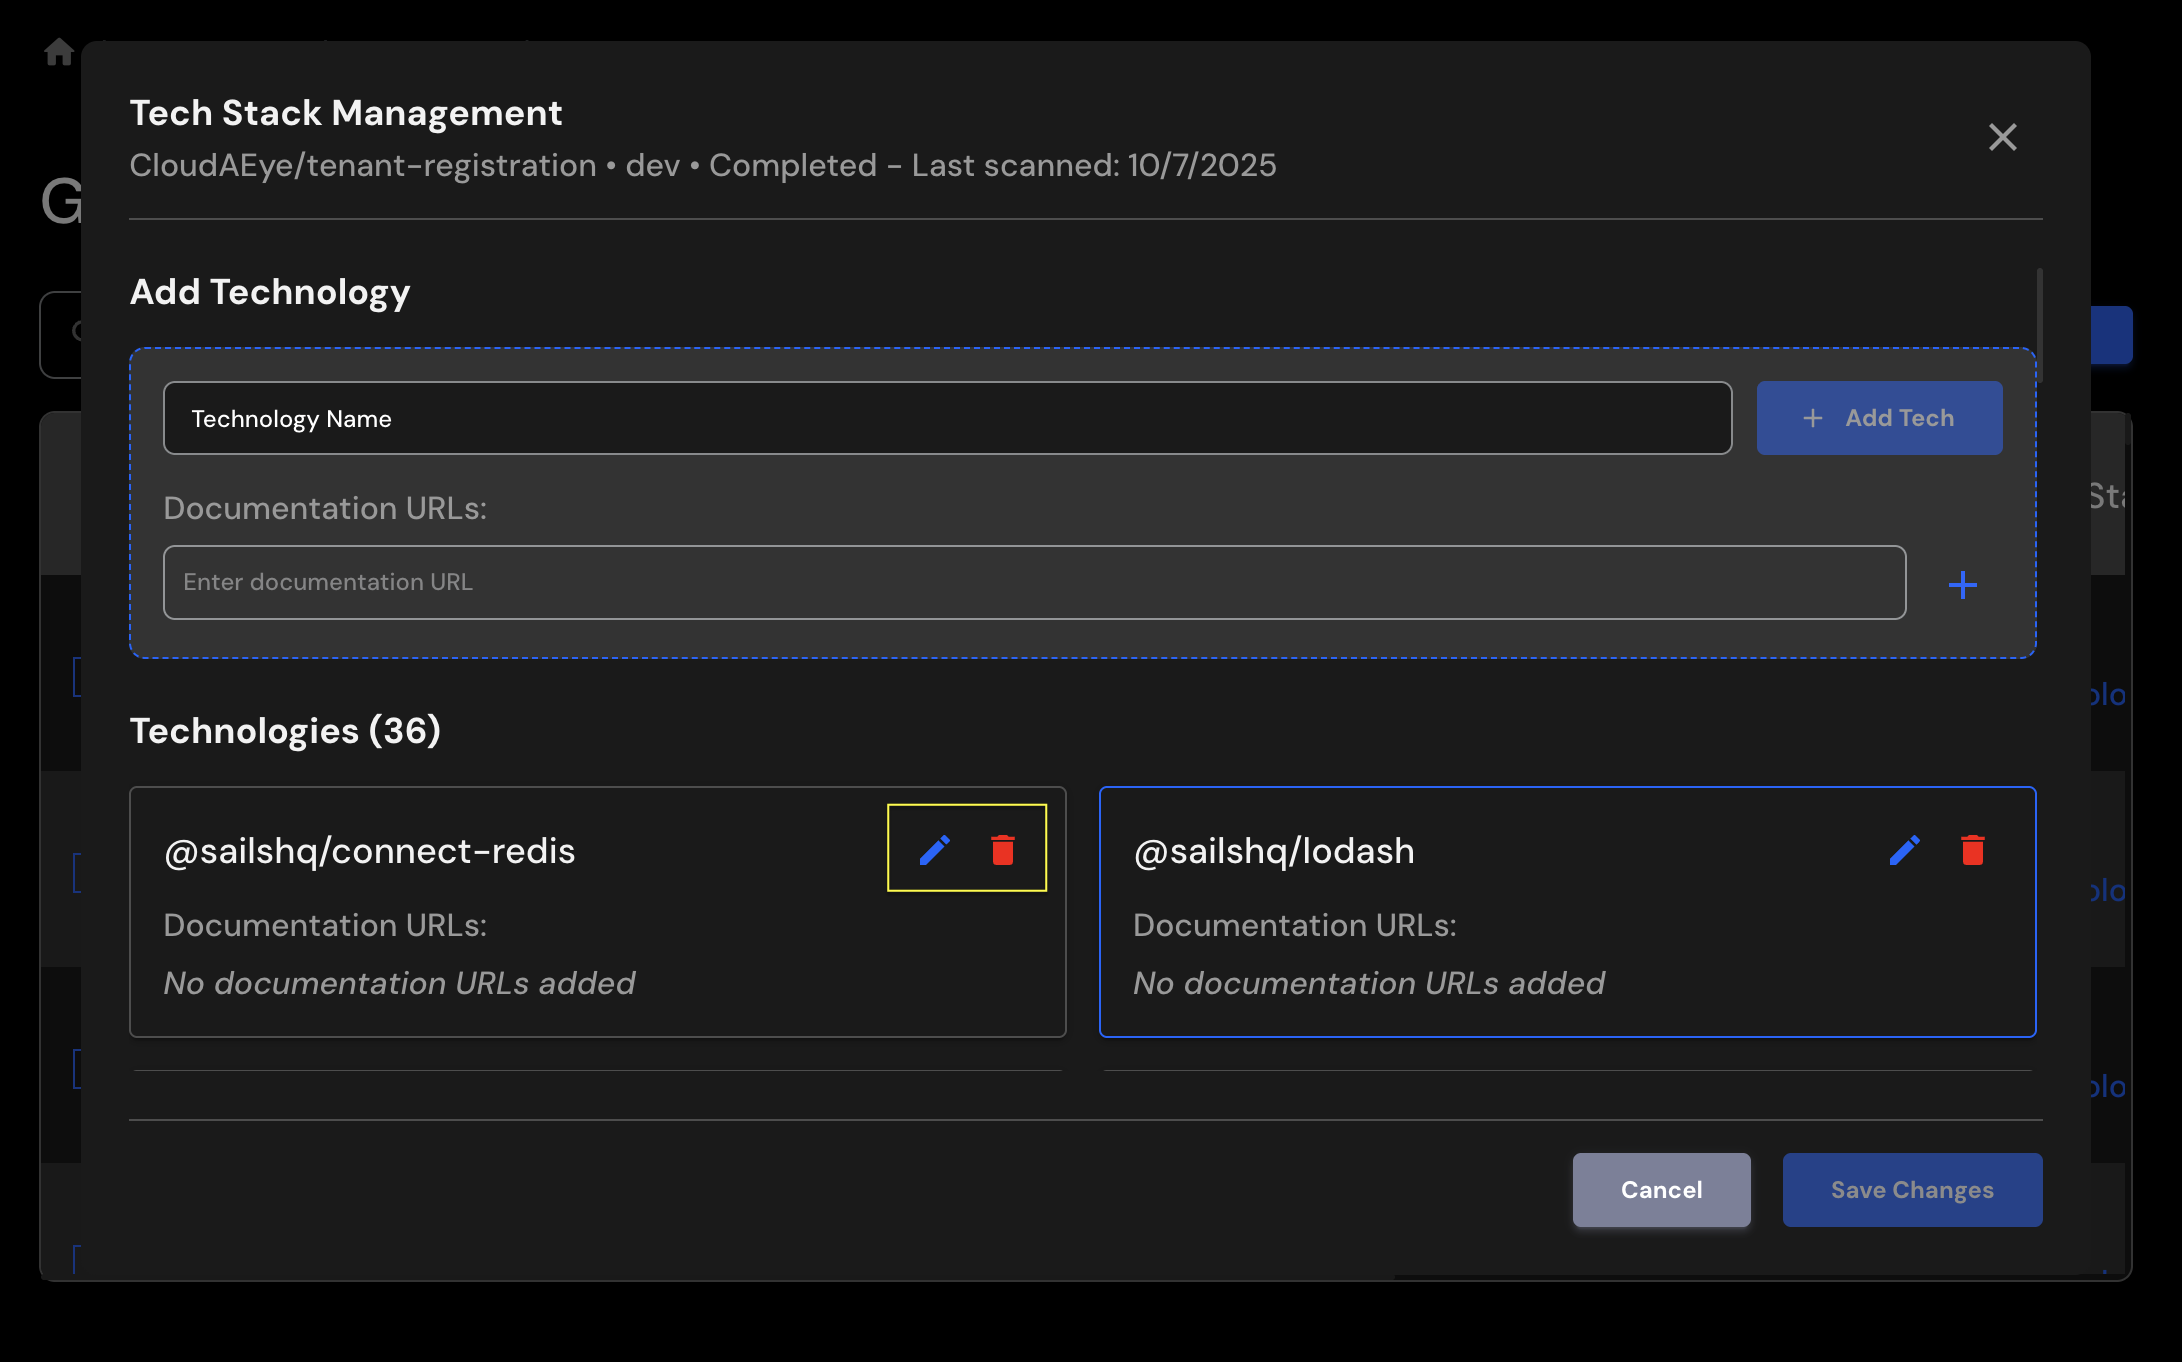Viewport: 2182px width, 1362px height.
Task: Remove @sailshq/lodash using the trash icon
Action: (x=1972, y=850)
